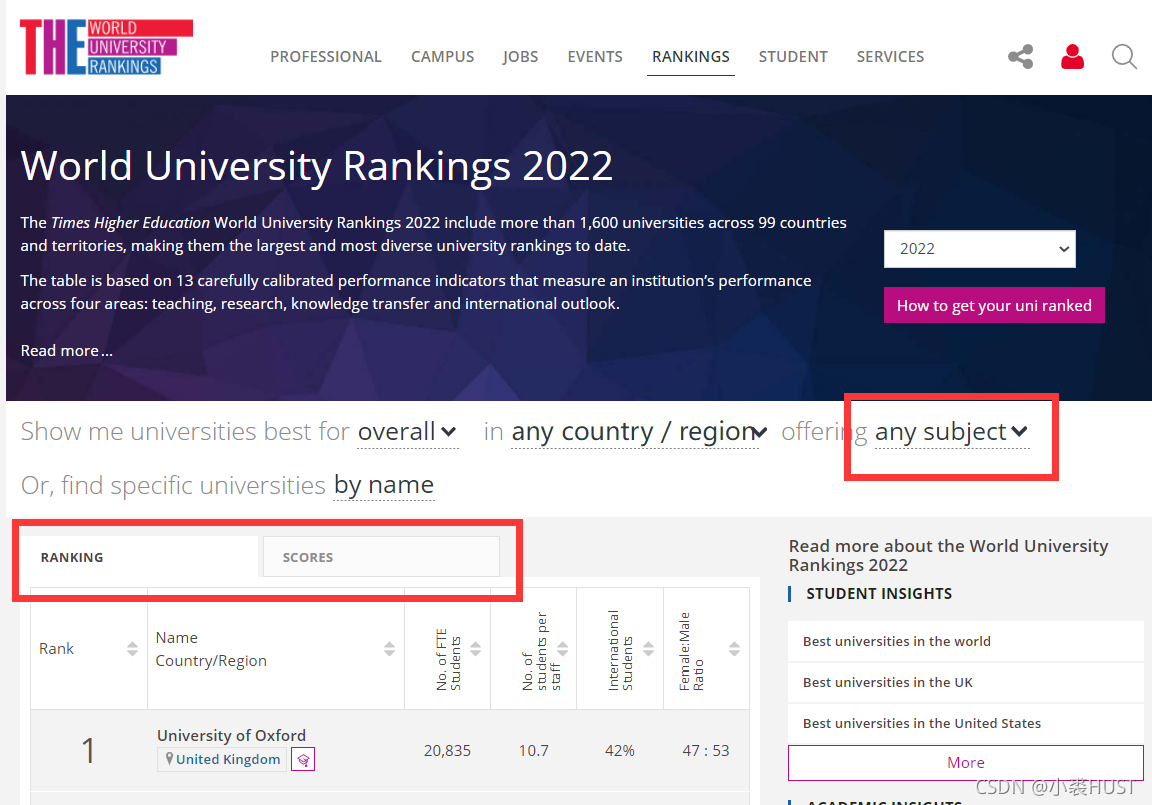The width and height of the screenshot is (1152, 805).
Task: Click the 'STUDENT INSIGHTS' heading
Action: click(x=879, y=593)
